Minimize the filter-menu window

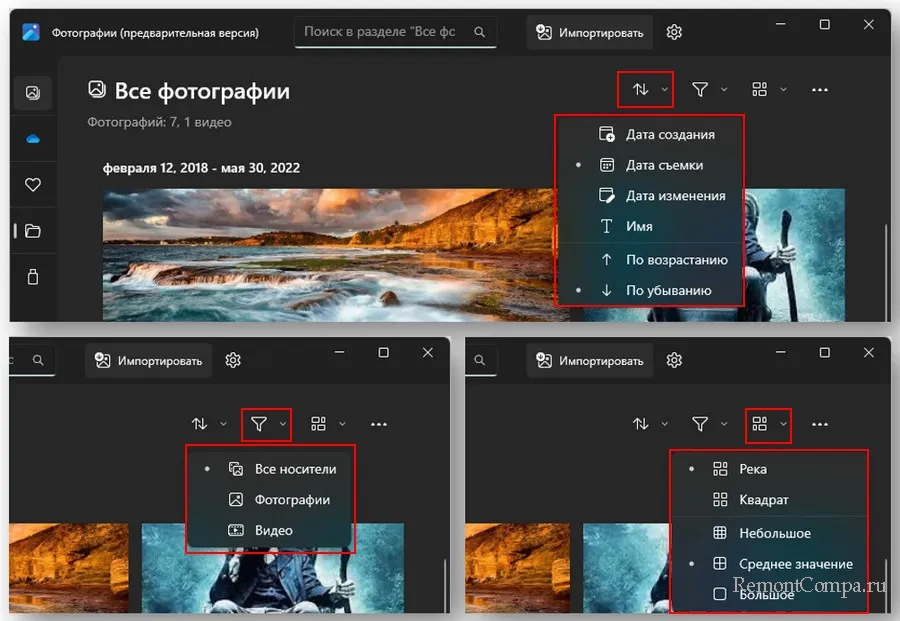click(x=340, y=352)
